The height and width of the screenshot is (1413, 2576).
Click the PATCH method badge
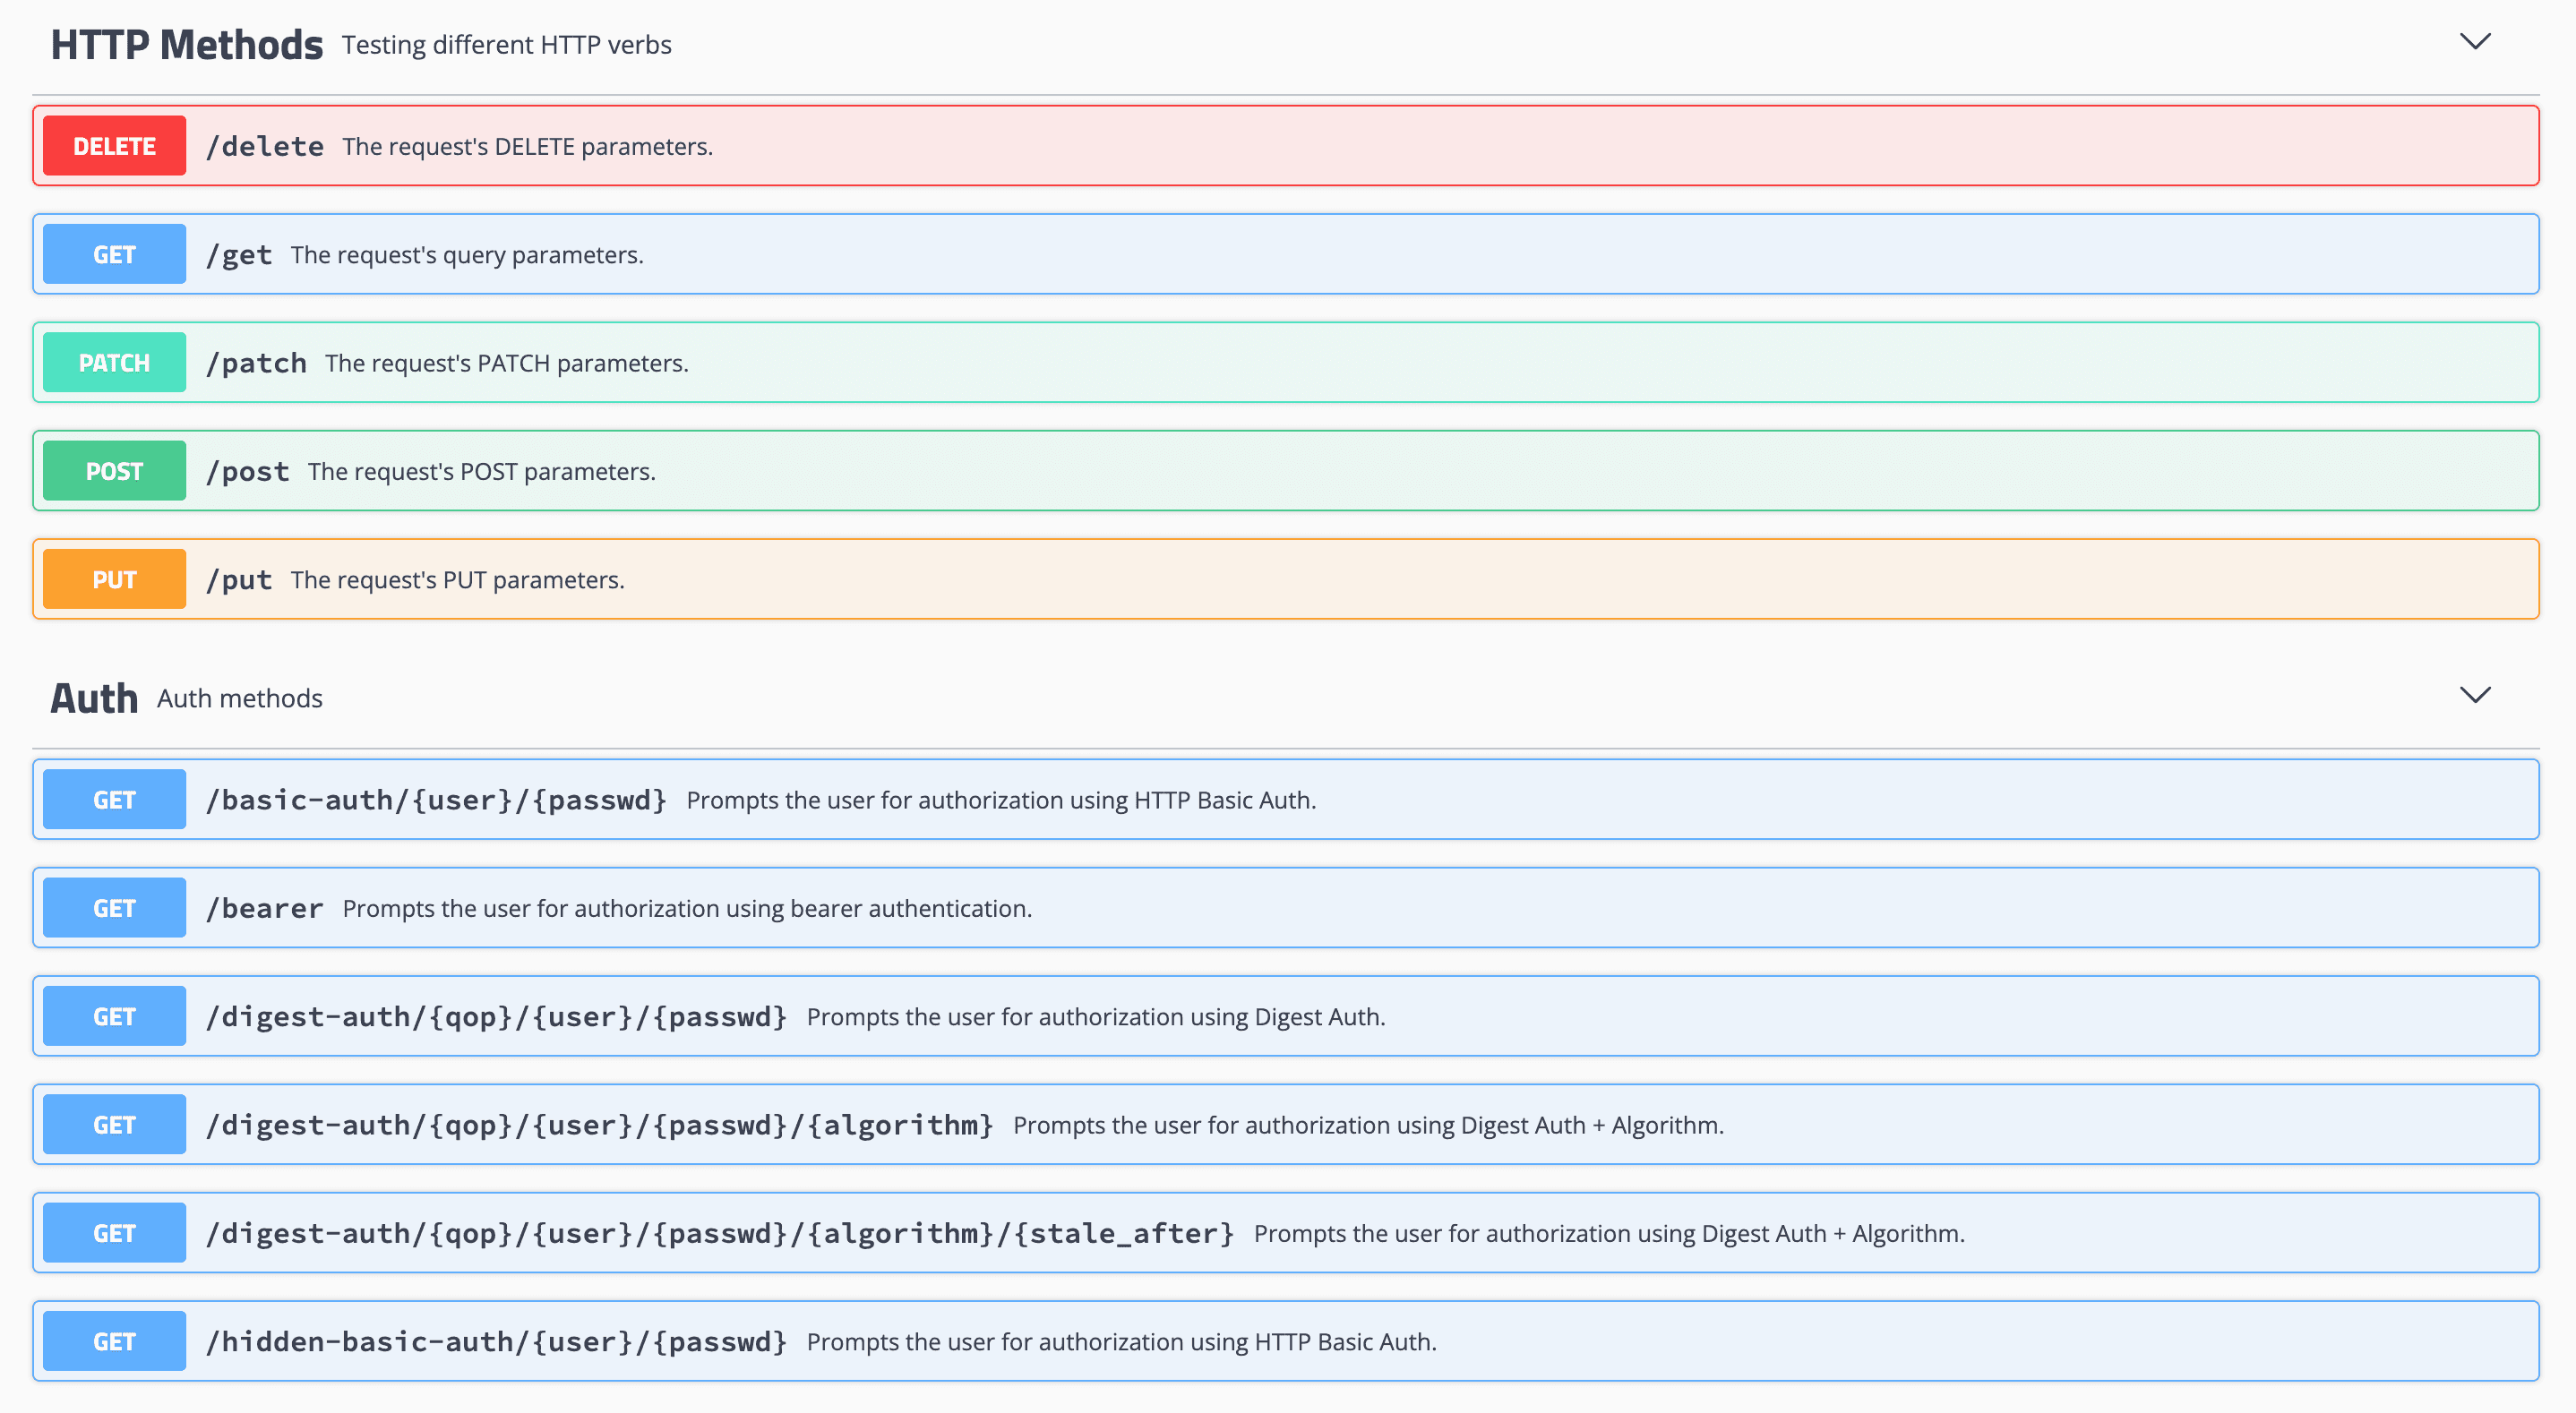coord(114,363)
